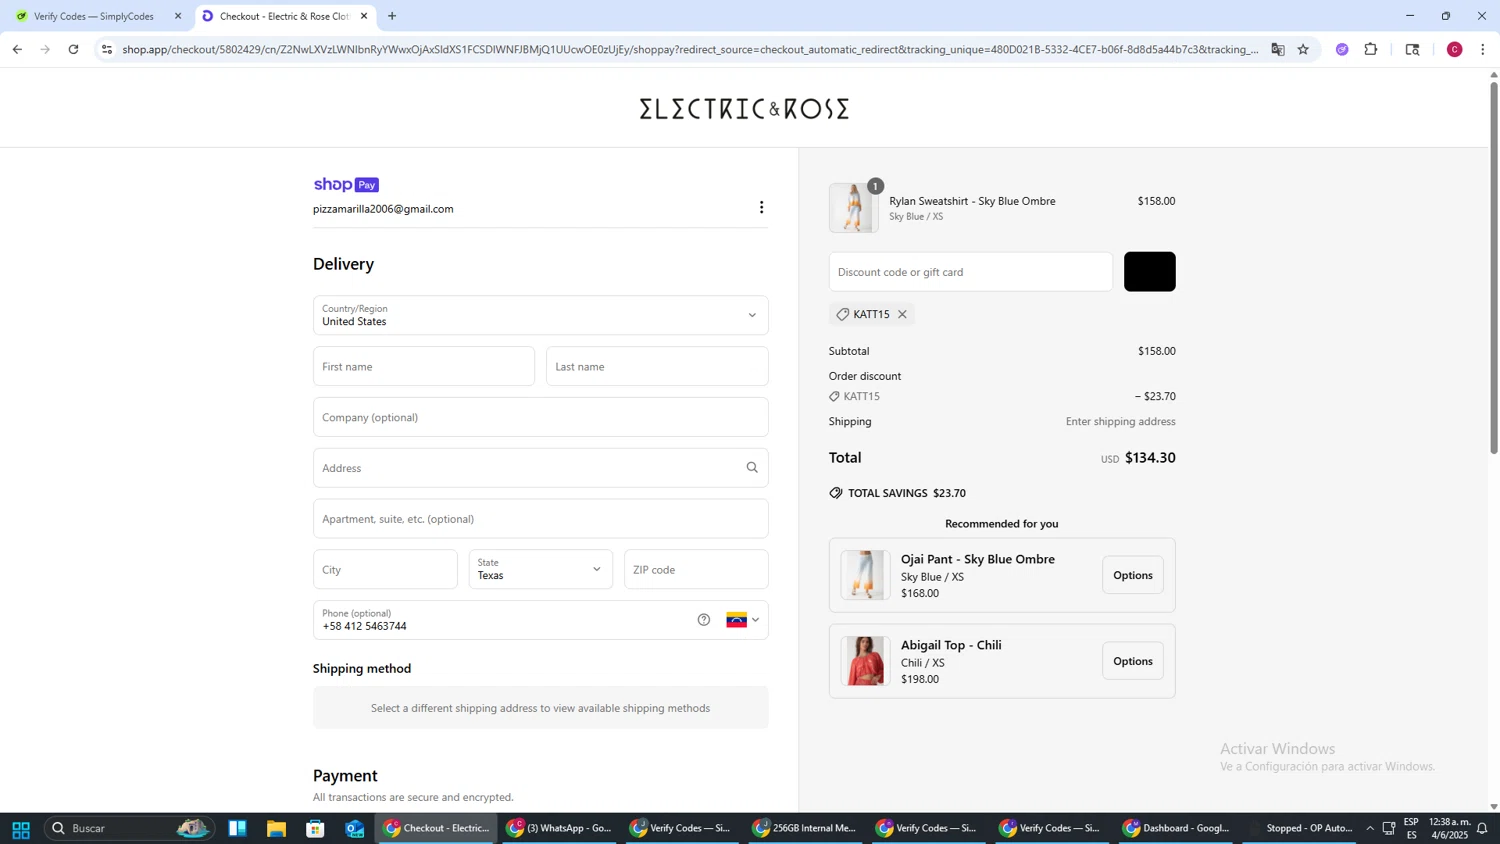
Task: Select the City input field
Action: pos(385,569)
